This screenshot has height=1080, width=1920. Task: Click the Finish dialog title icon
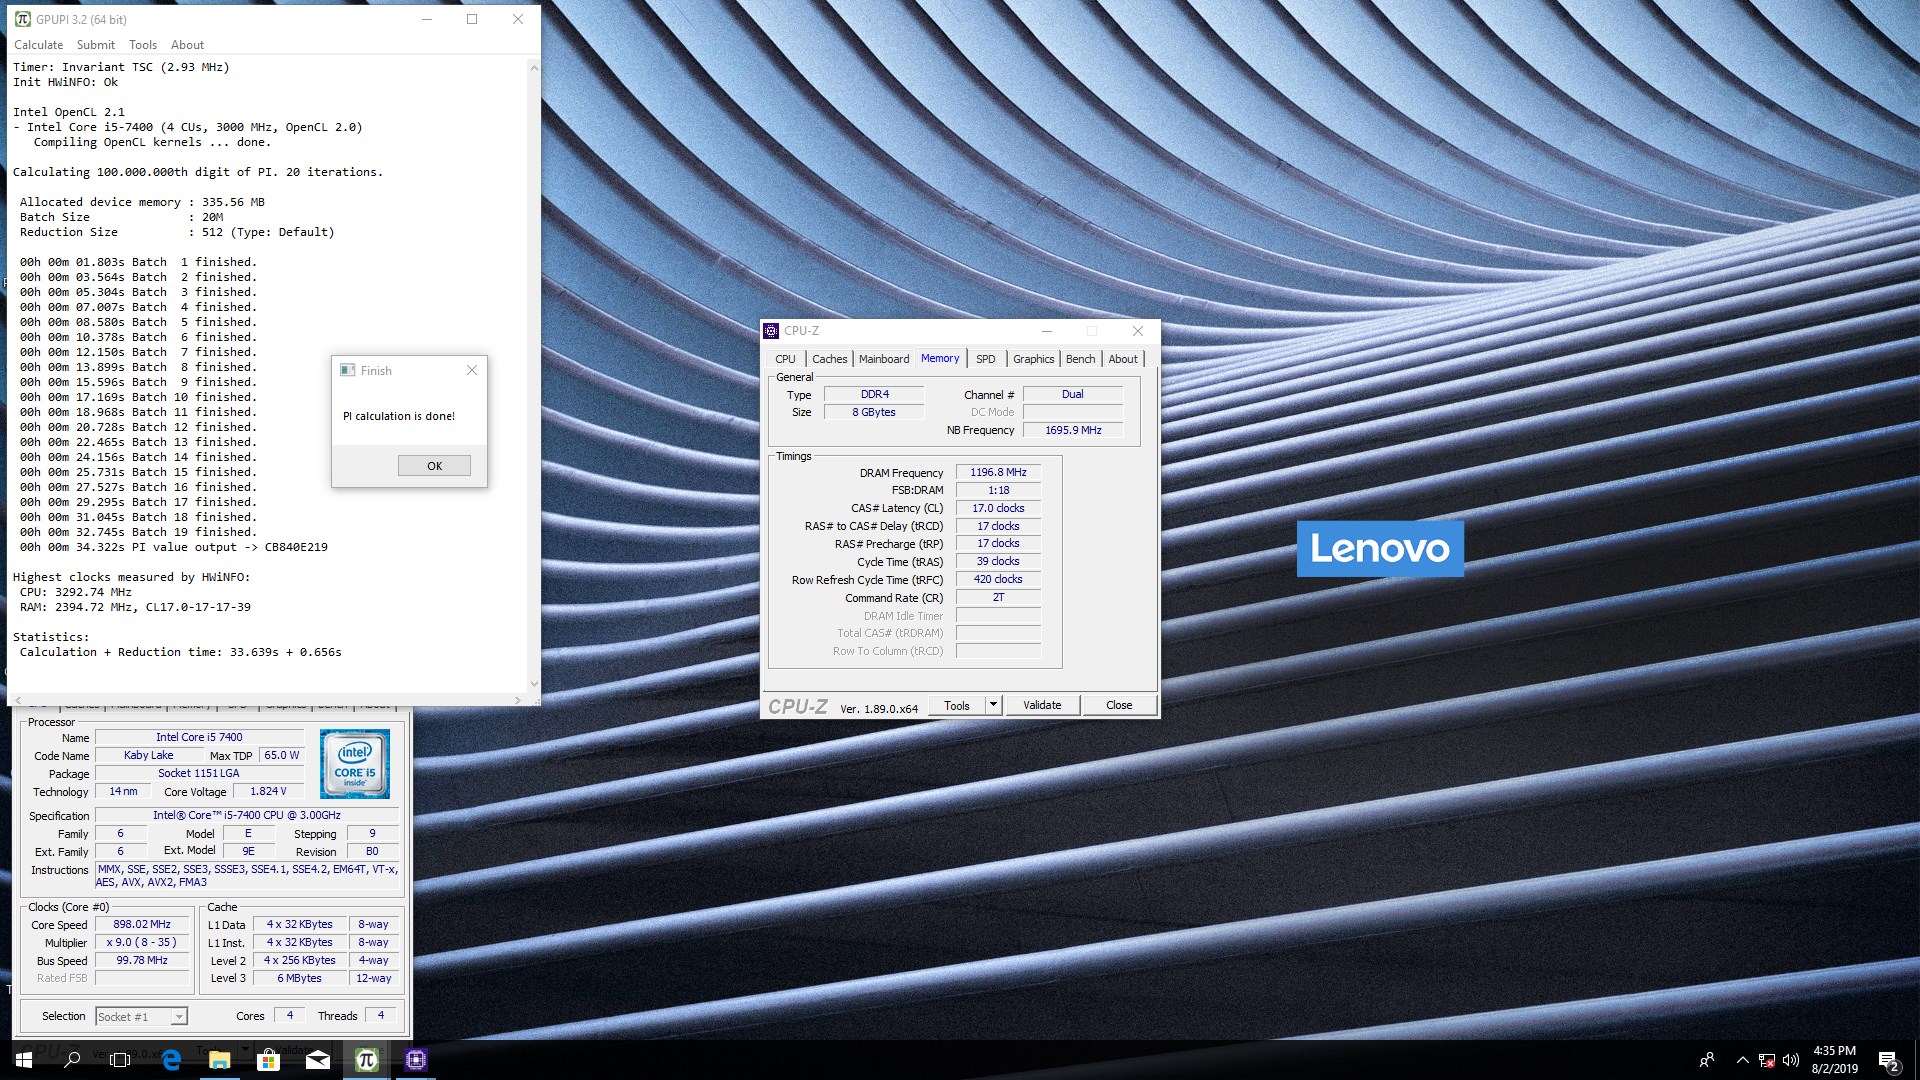tap(347, 370)
